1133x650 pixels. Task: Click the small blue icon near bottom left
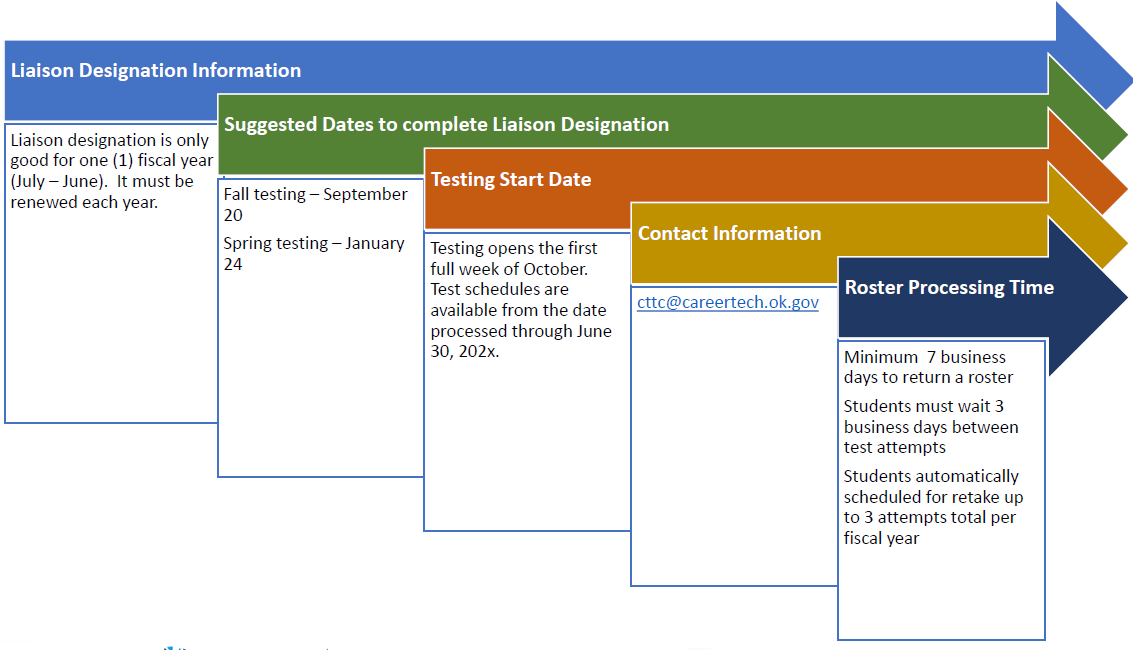pyautogui.click(x=168, y=645)
